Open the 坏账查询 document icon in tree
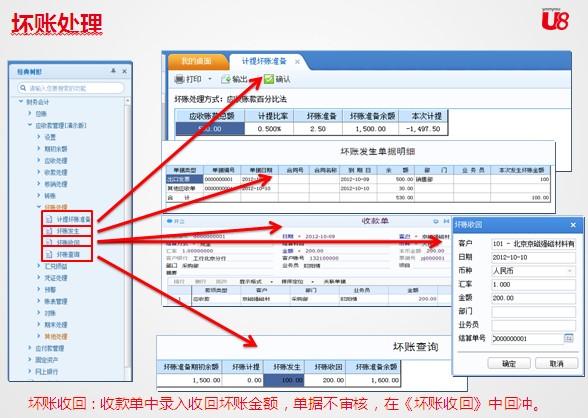This screenshot has width=588, height=418. click(x=49, y=255)
